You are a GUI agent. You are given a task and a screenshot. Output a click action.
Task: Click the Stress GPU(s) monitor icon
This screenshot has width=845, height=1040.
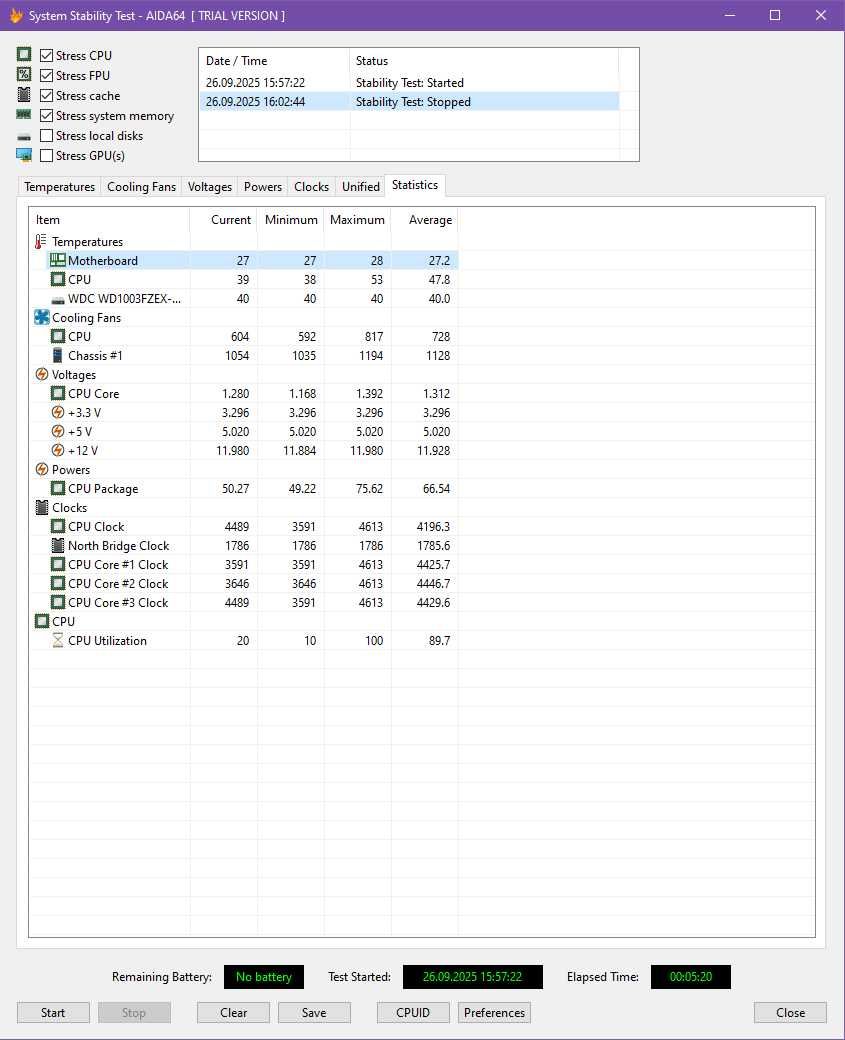pos(24,155)
